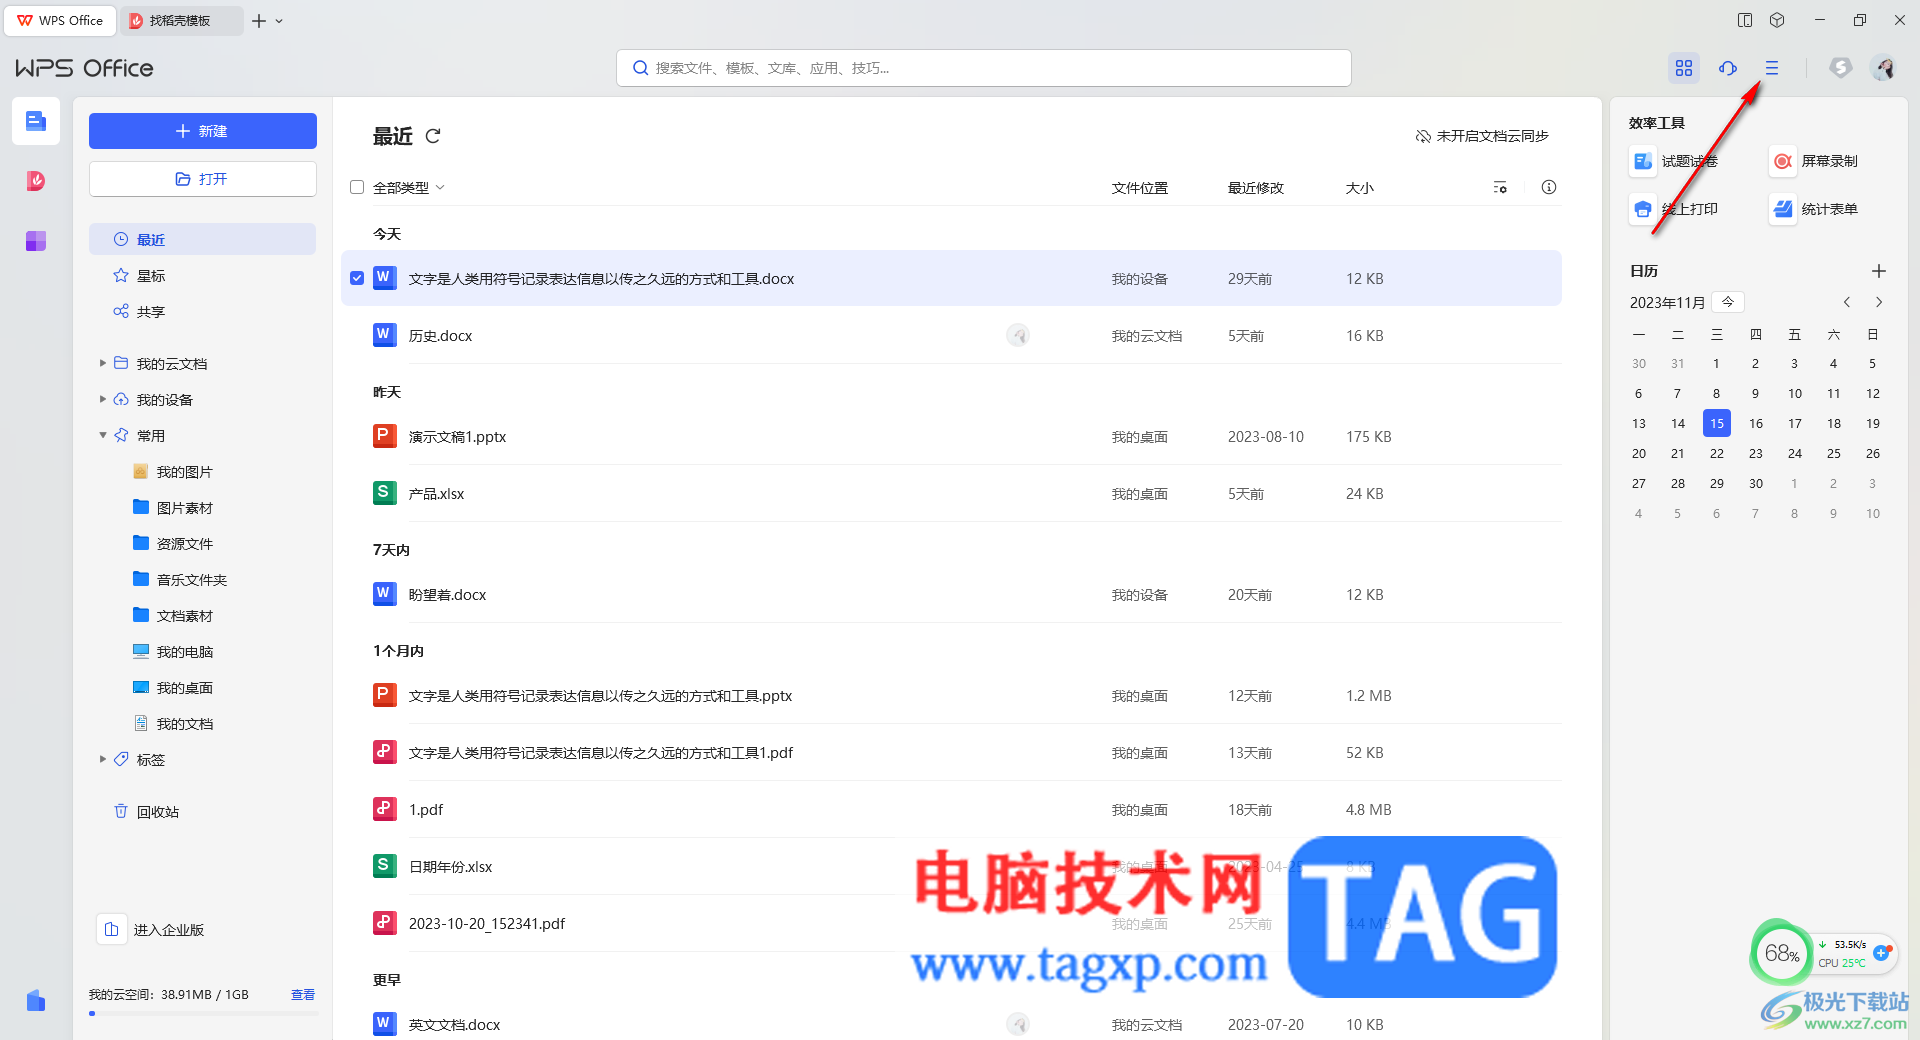1920x1040 pixels.
Task: Open the user avatar profile
Action: (1884, 68)
